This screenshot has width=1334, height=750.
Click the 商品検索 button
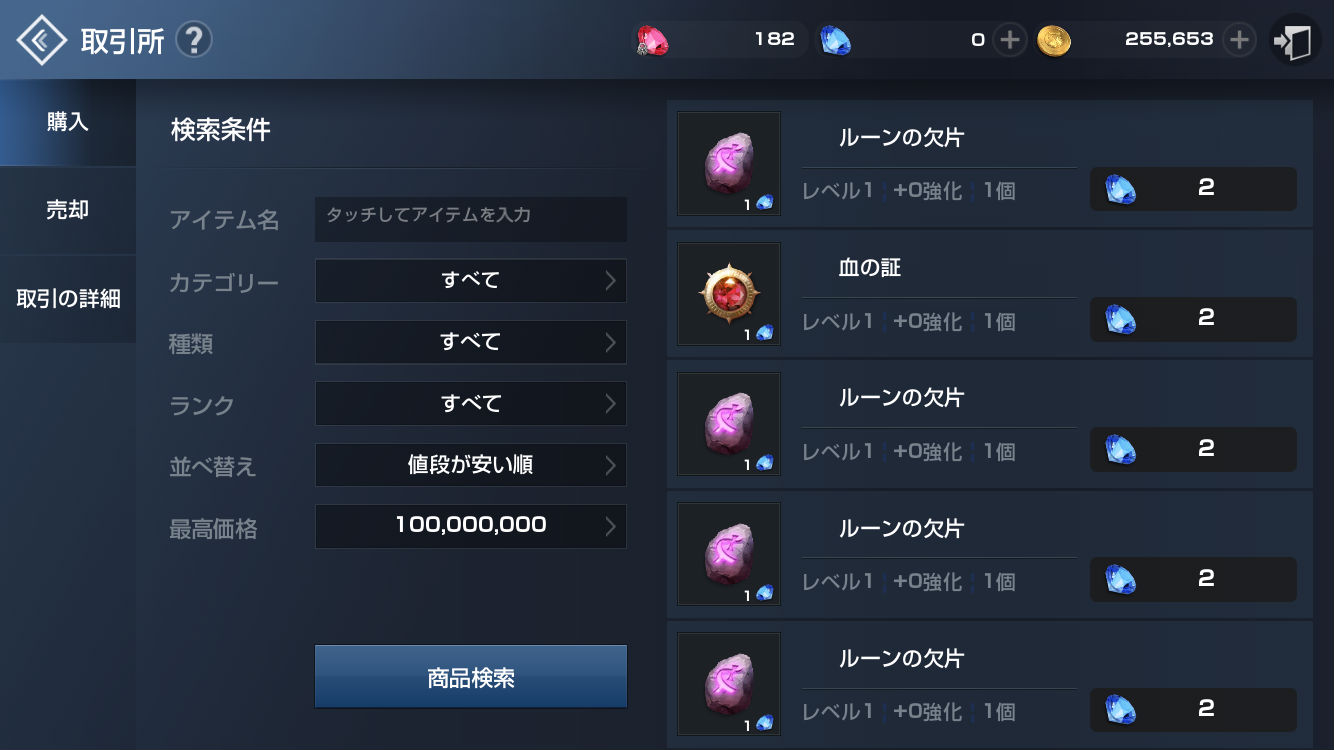471,677
